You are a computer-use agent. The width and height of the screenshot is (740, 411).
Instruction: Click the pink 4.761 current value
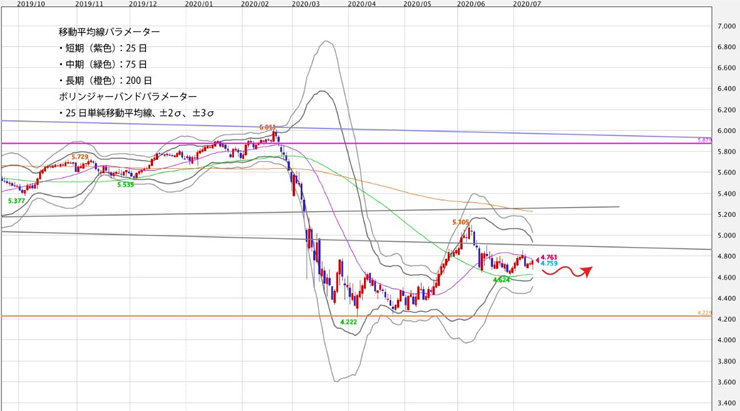point(549,257)
